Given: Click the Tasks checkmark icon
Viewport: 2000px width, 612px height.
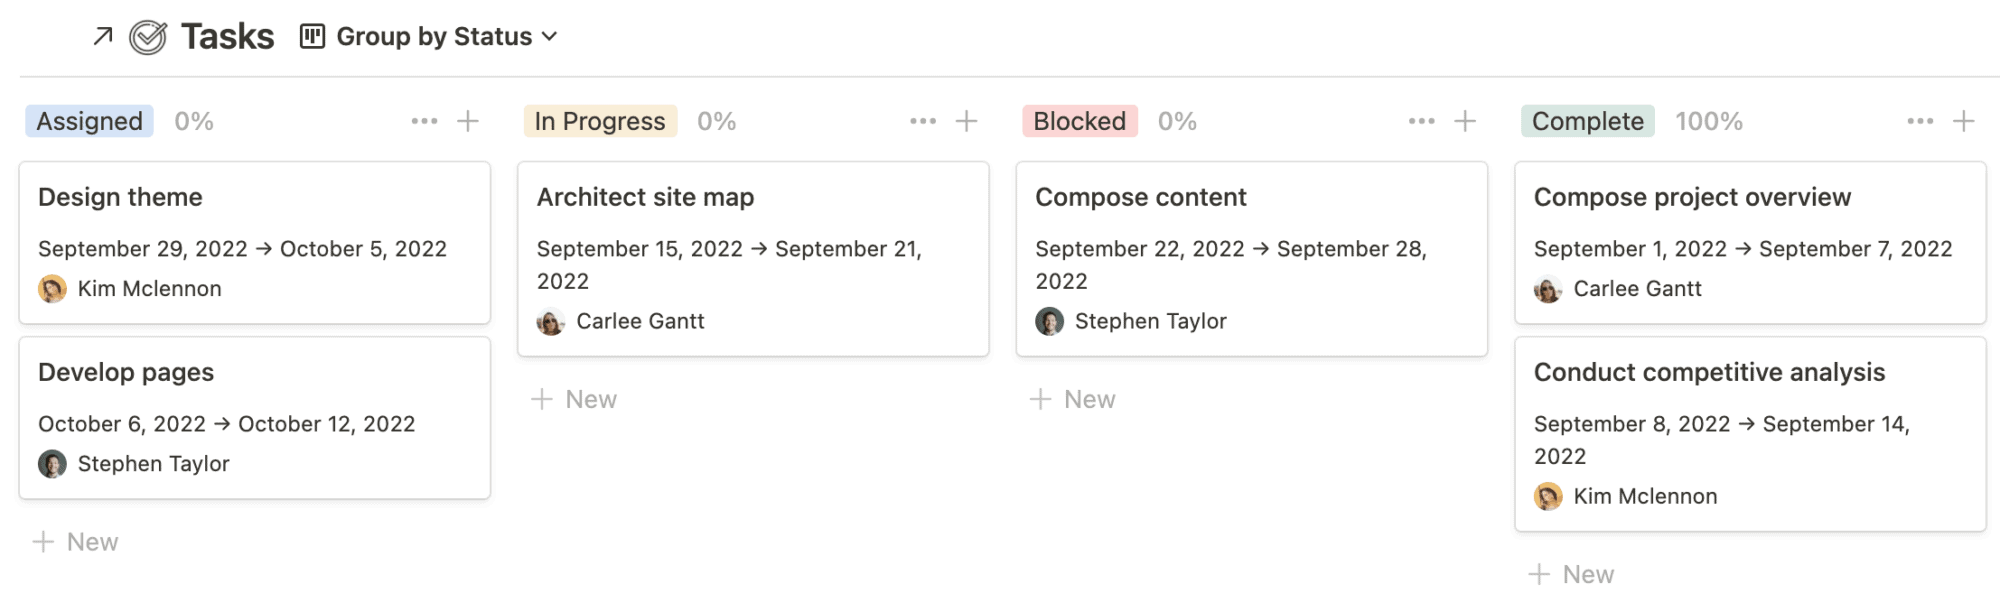Looking at the screenshot, I should 148,37.
